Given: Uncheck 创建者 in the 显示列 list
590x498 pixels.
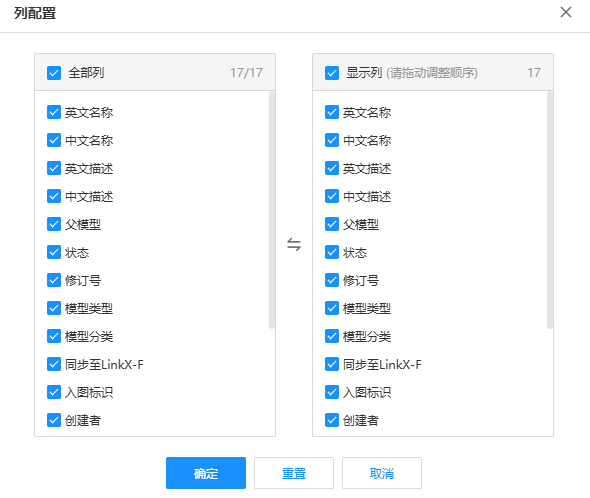Looking at the screenshot, I should [332, 420].
